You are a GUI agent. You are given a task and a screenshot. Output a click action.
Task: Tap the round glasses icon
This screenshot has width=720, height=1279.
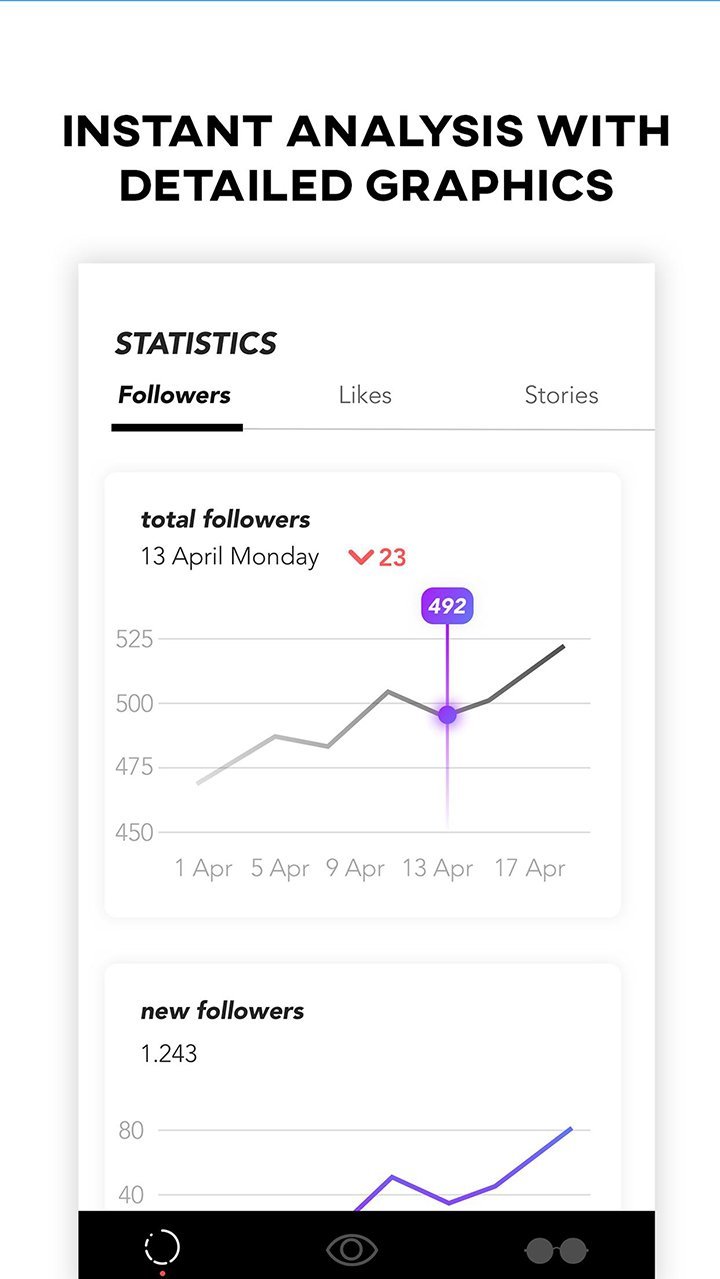(556, 1250)
